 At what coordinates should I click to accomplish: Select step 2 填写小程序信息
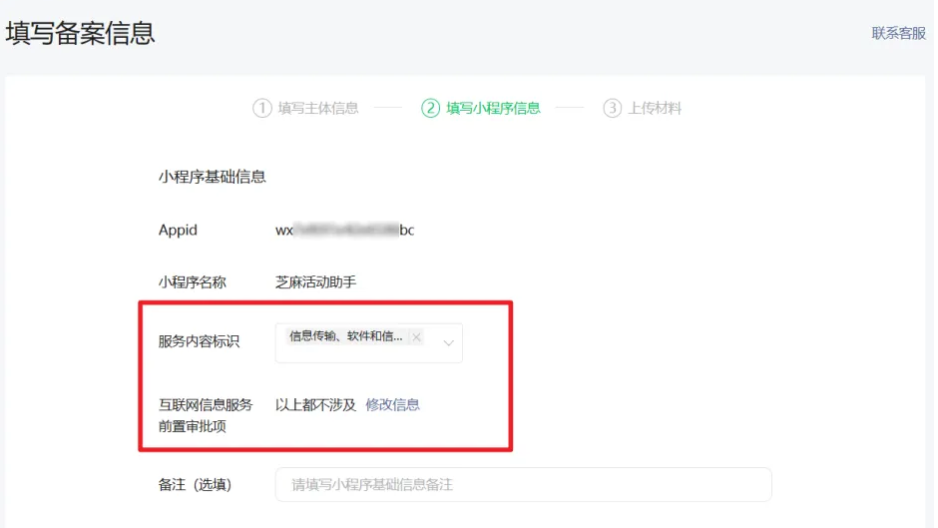[x=481, y=108]
